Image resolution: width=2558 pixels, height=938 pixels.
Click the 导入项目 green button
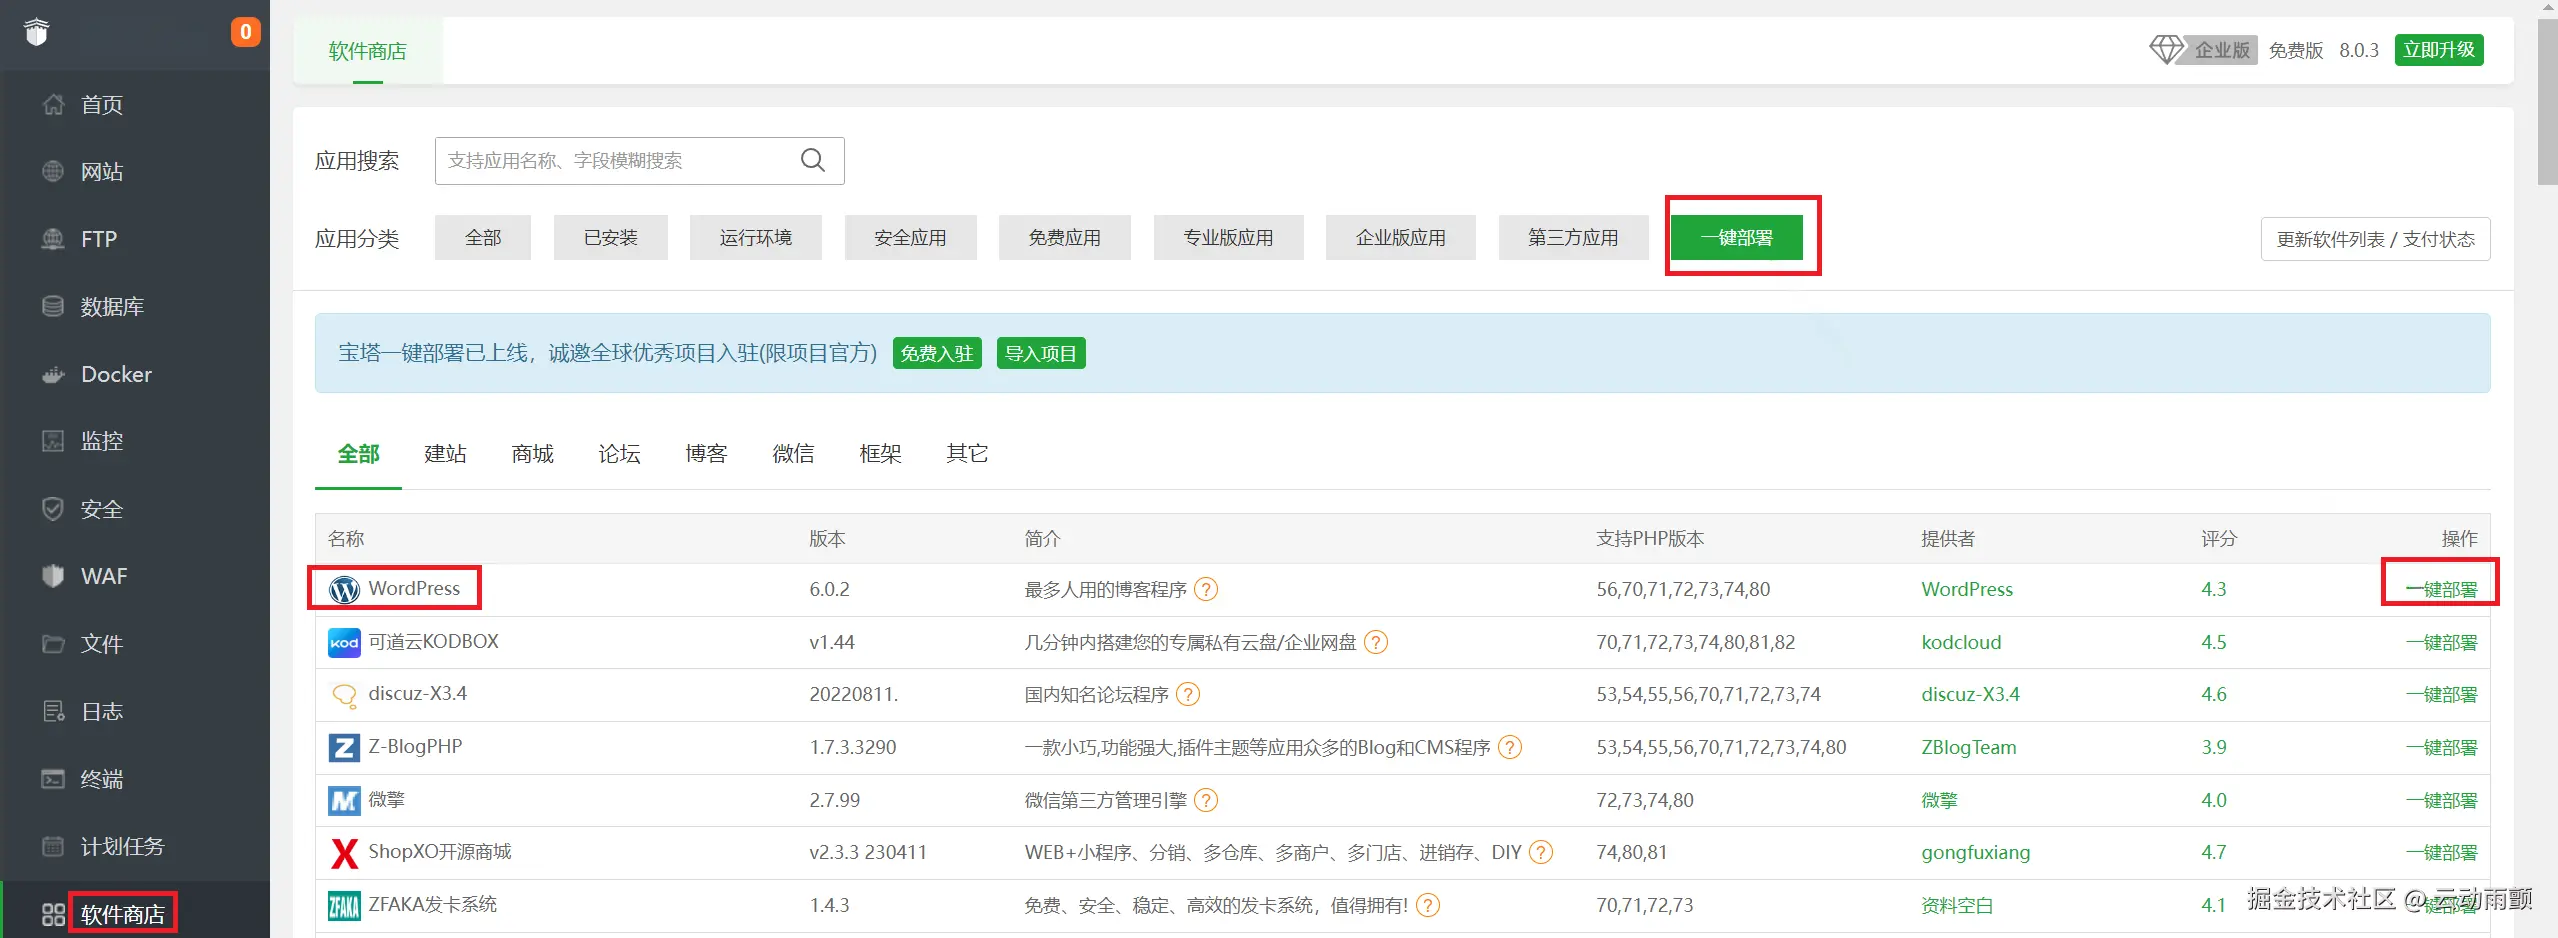click(1041, 353)
